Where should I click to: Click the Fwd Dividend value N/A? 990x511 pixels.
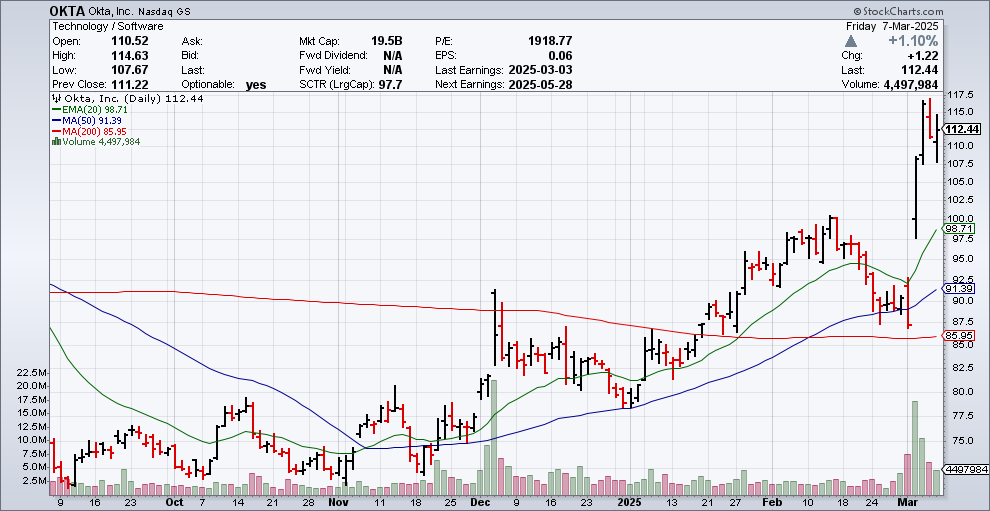coord(393,56)
